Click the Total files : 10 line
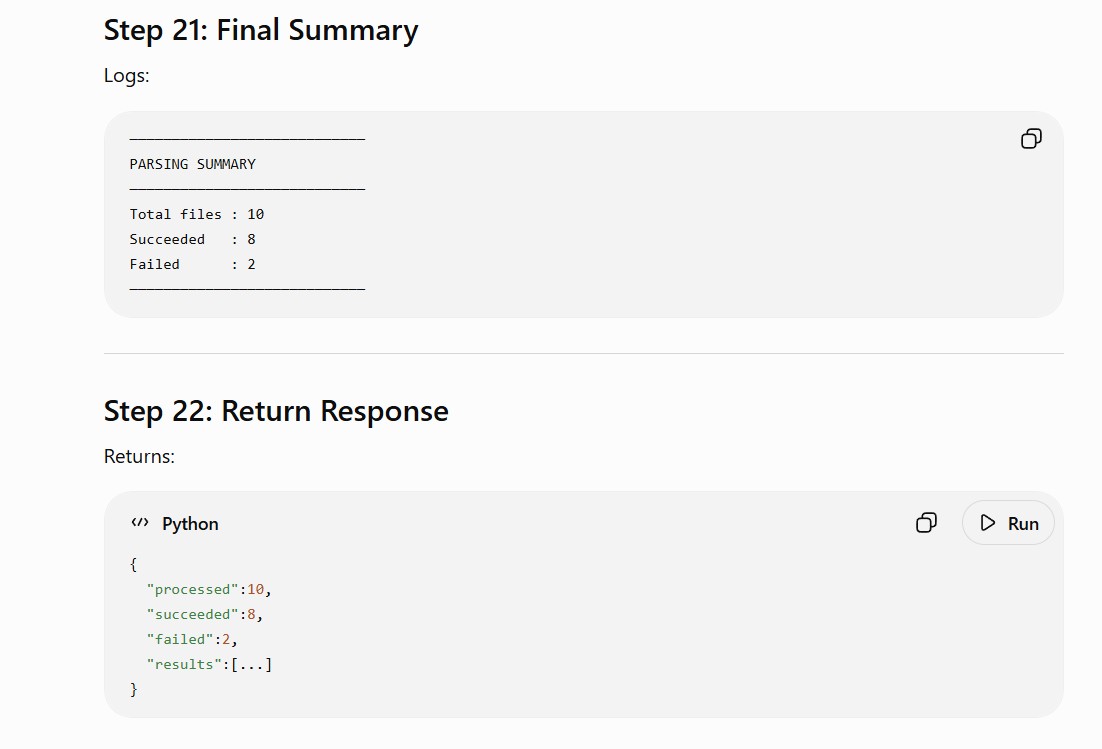The width and height of the screenshot is (1102, 749). (x=197, y=214)
